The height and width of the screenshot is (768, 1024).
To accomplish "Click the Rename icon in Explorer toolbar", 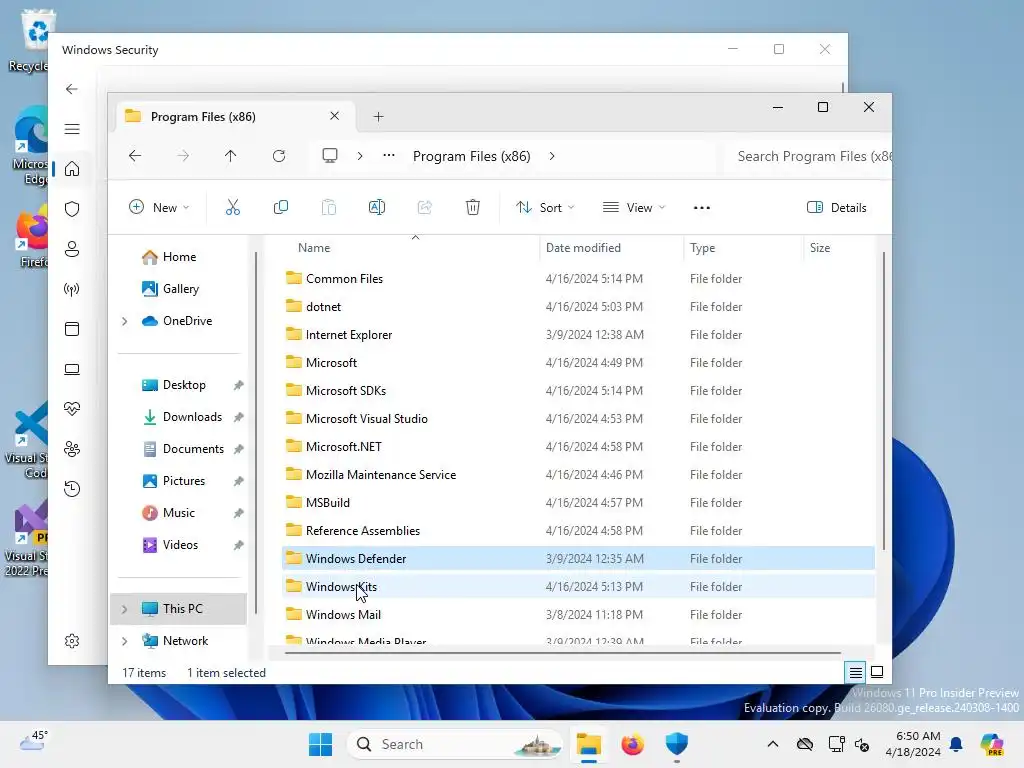I will 377,208.
